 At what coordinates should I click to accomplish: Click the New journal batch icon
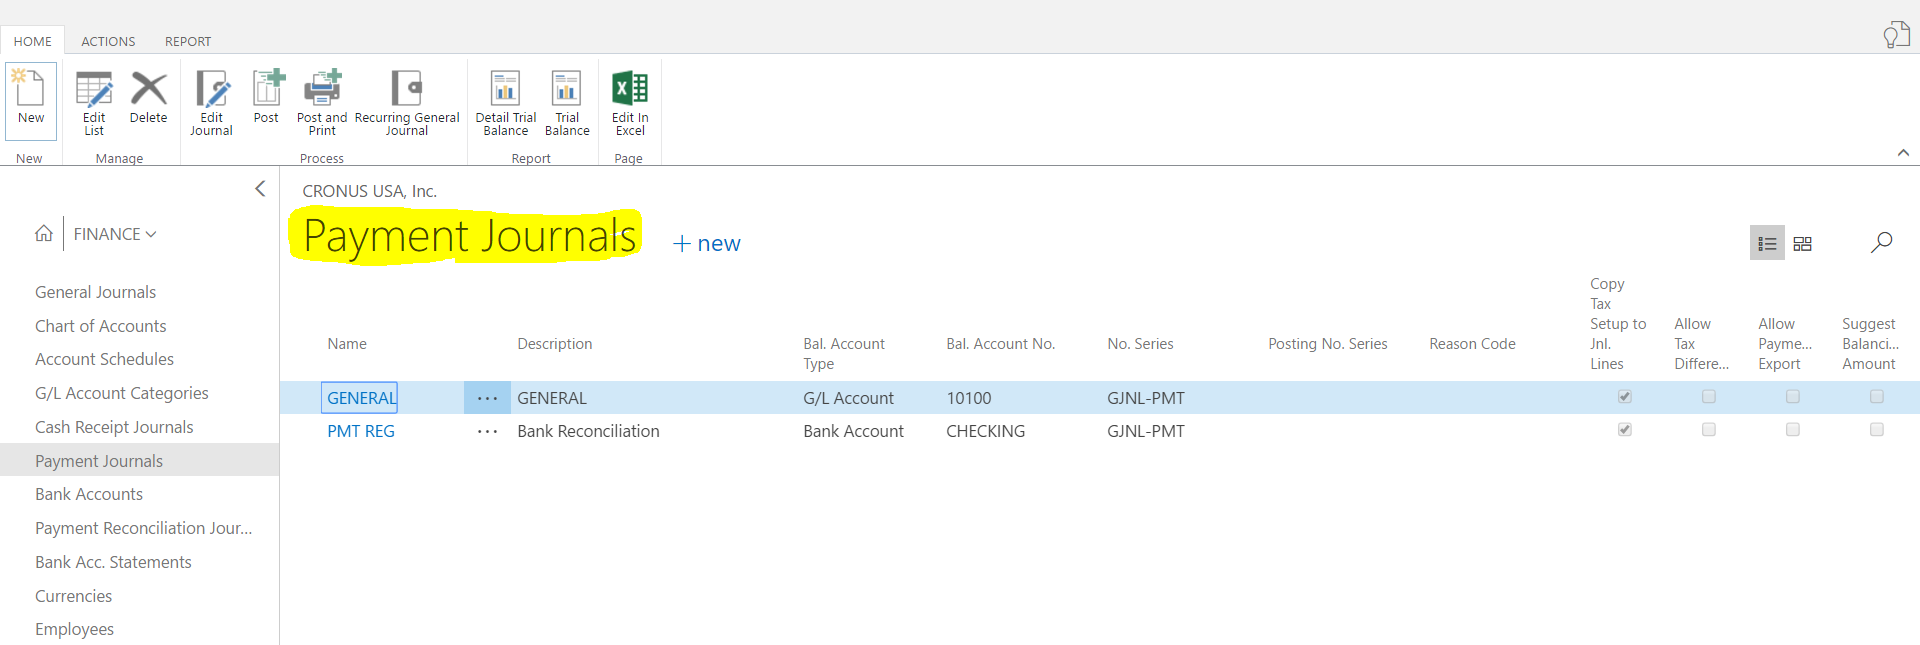(x=31, y=99)
